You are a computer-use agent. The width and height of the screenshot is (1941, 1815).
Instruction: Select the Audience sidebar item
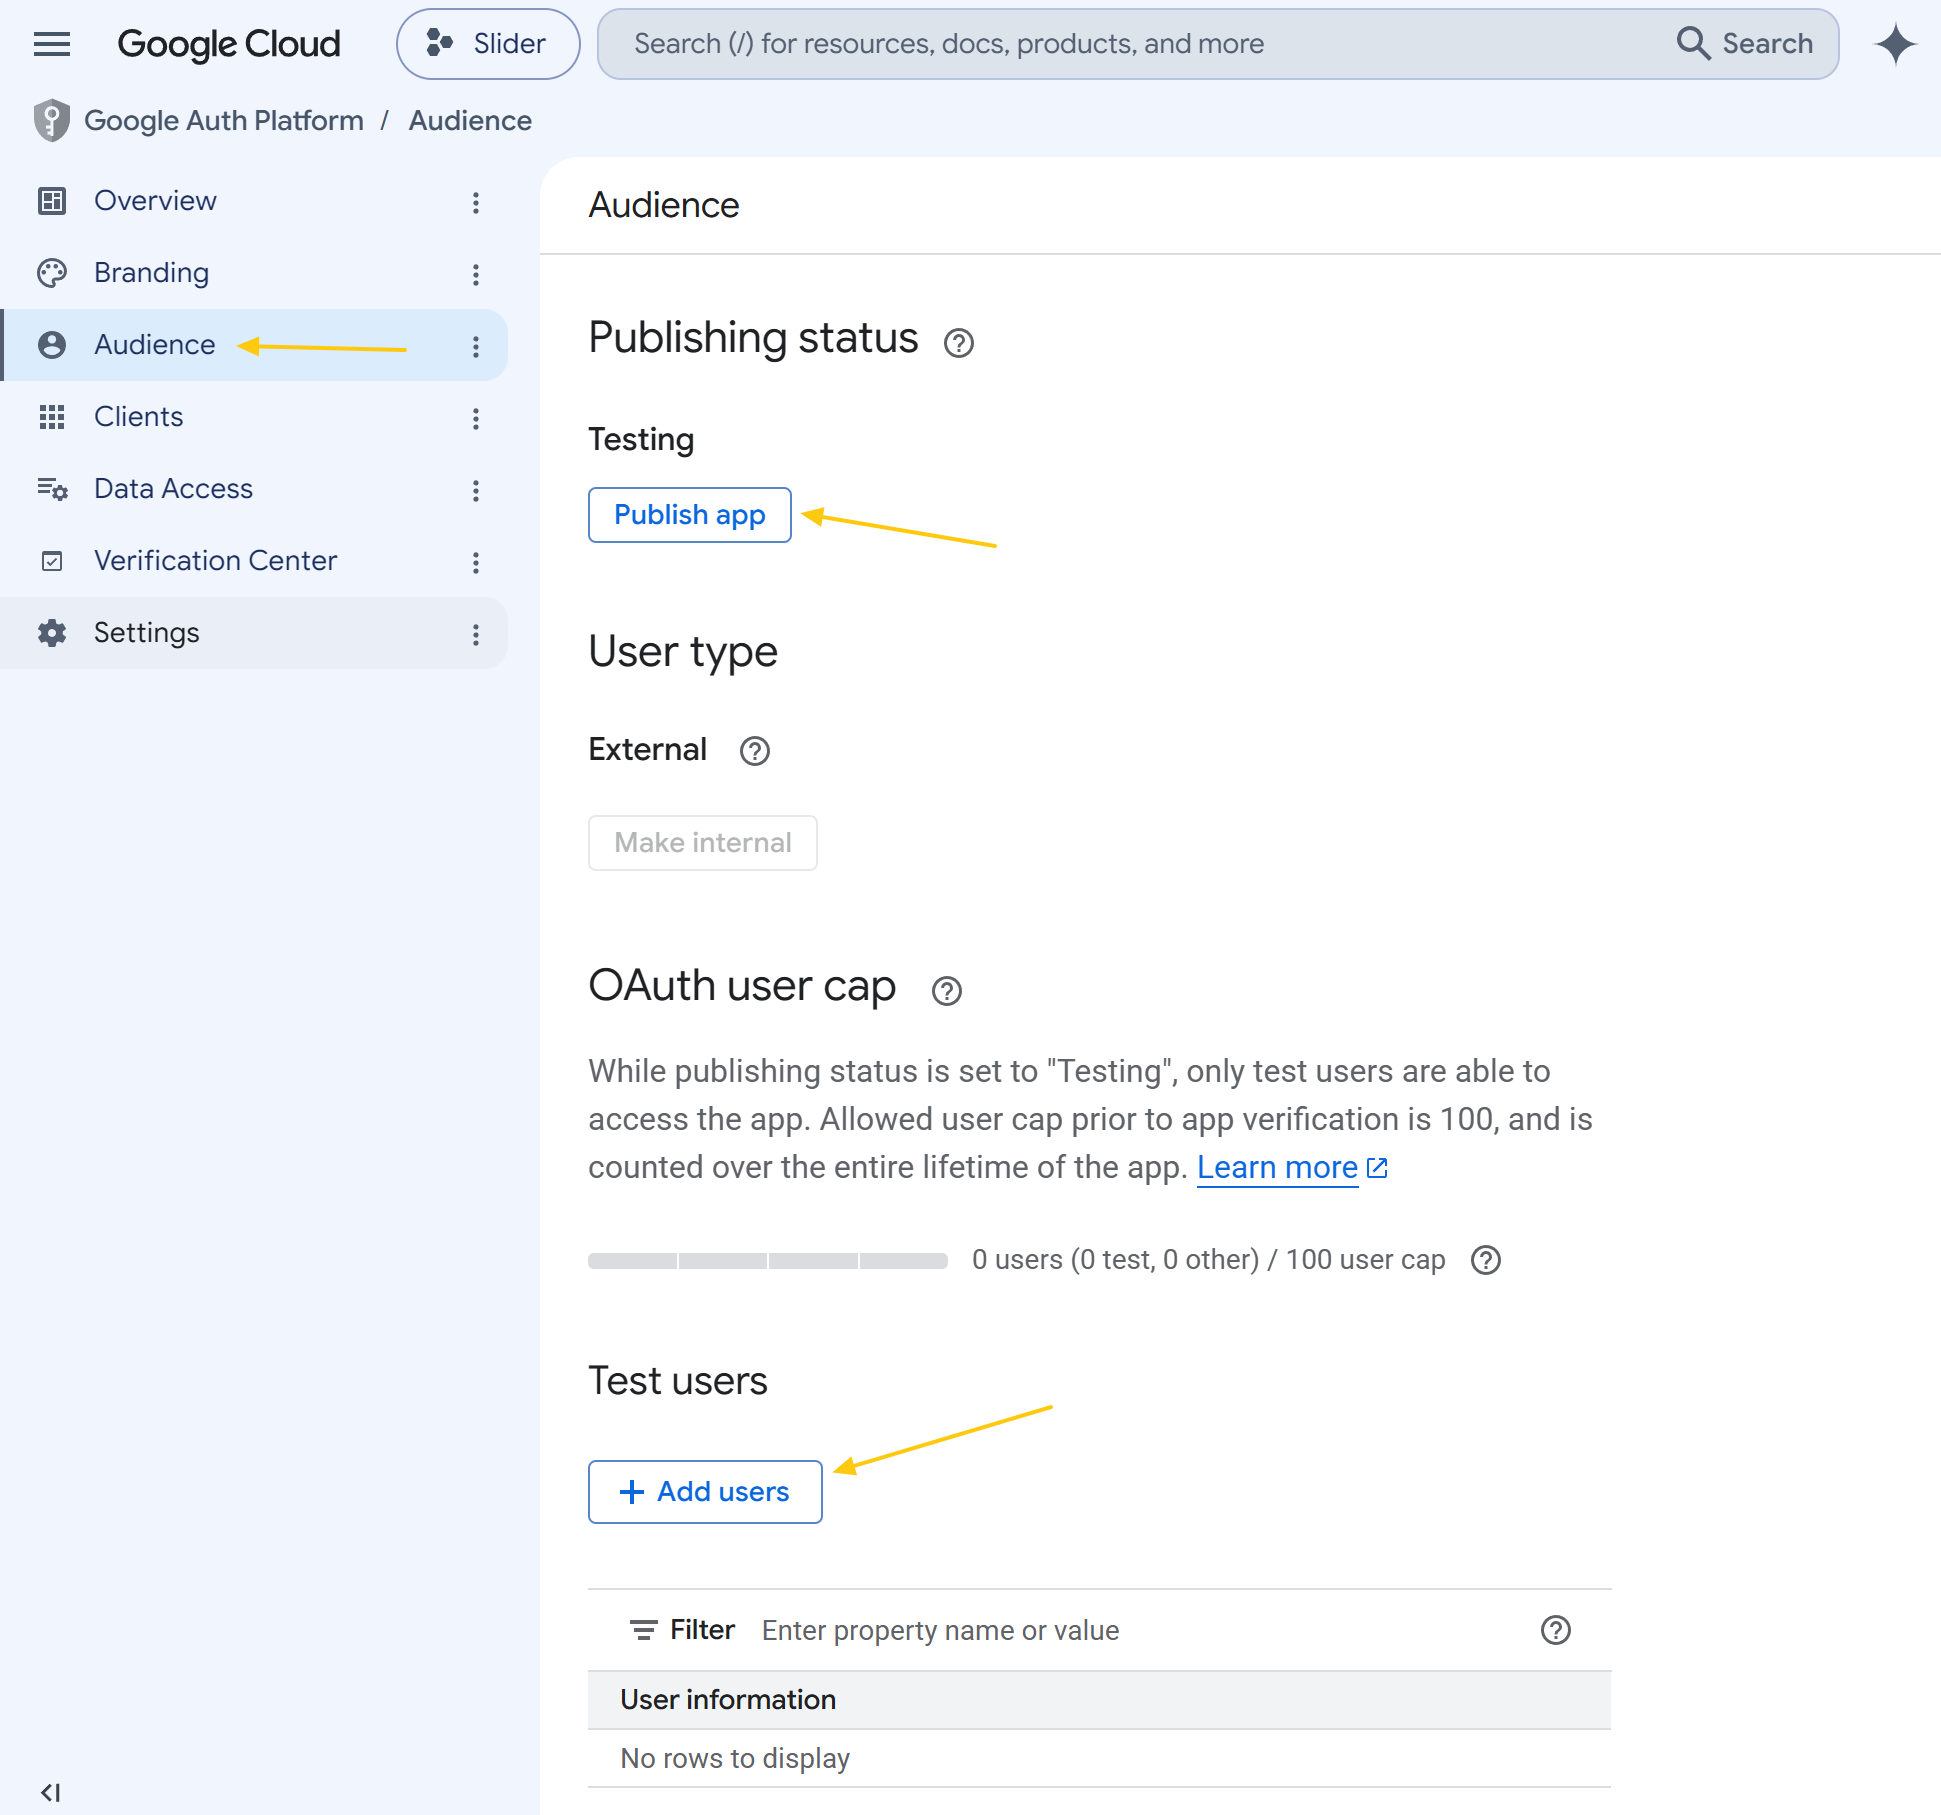click(x=254, y=345)
